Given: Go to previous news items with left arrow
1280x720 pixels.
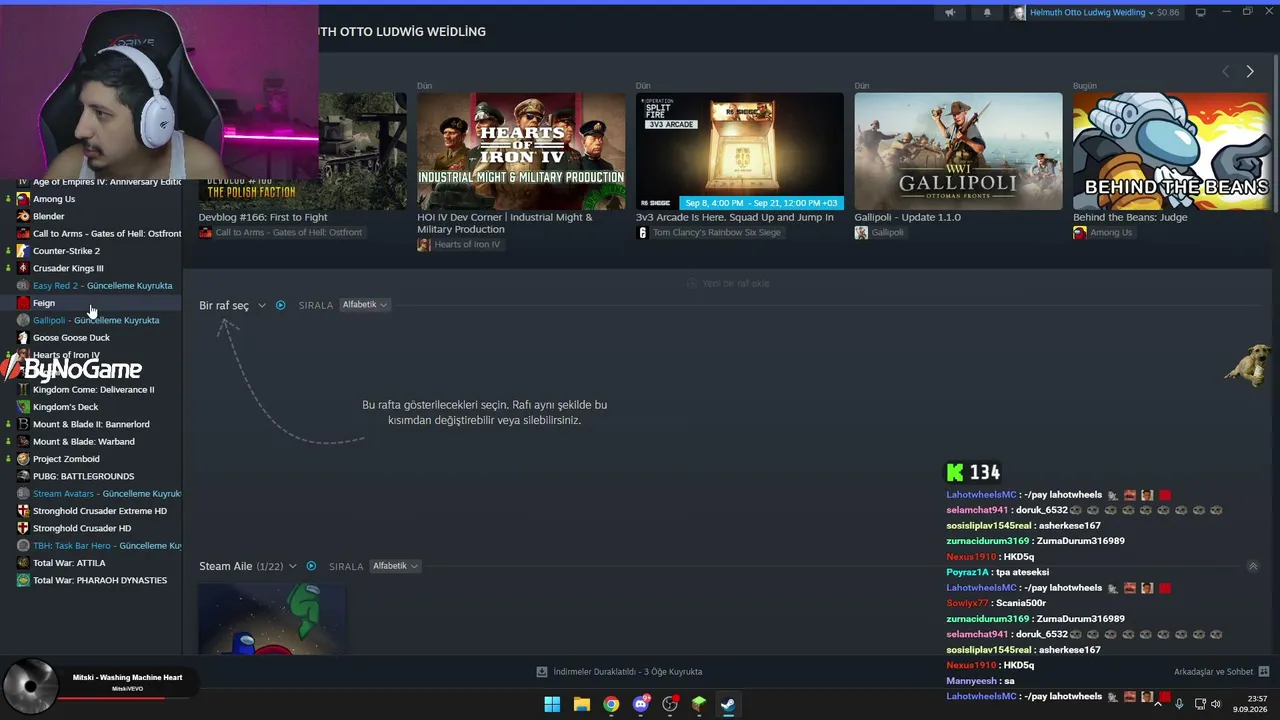Looking at the screenshot, I should 1226,71.
